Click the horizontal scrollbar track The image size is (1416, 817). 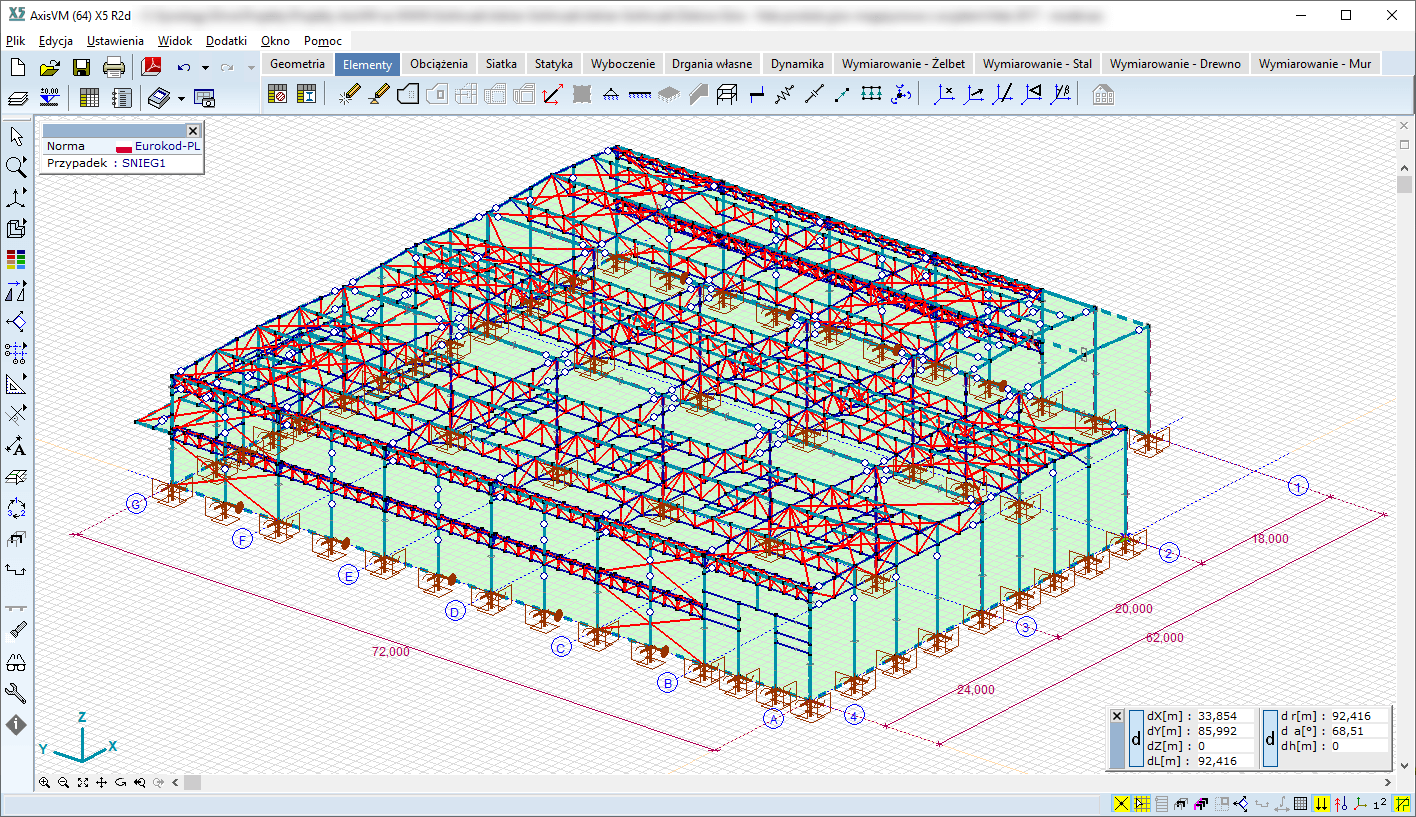coord(700,782)
